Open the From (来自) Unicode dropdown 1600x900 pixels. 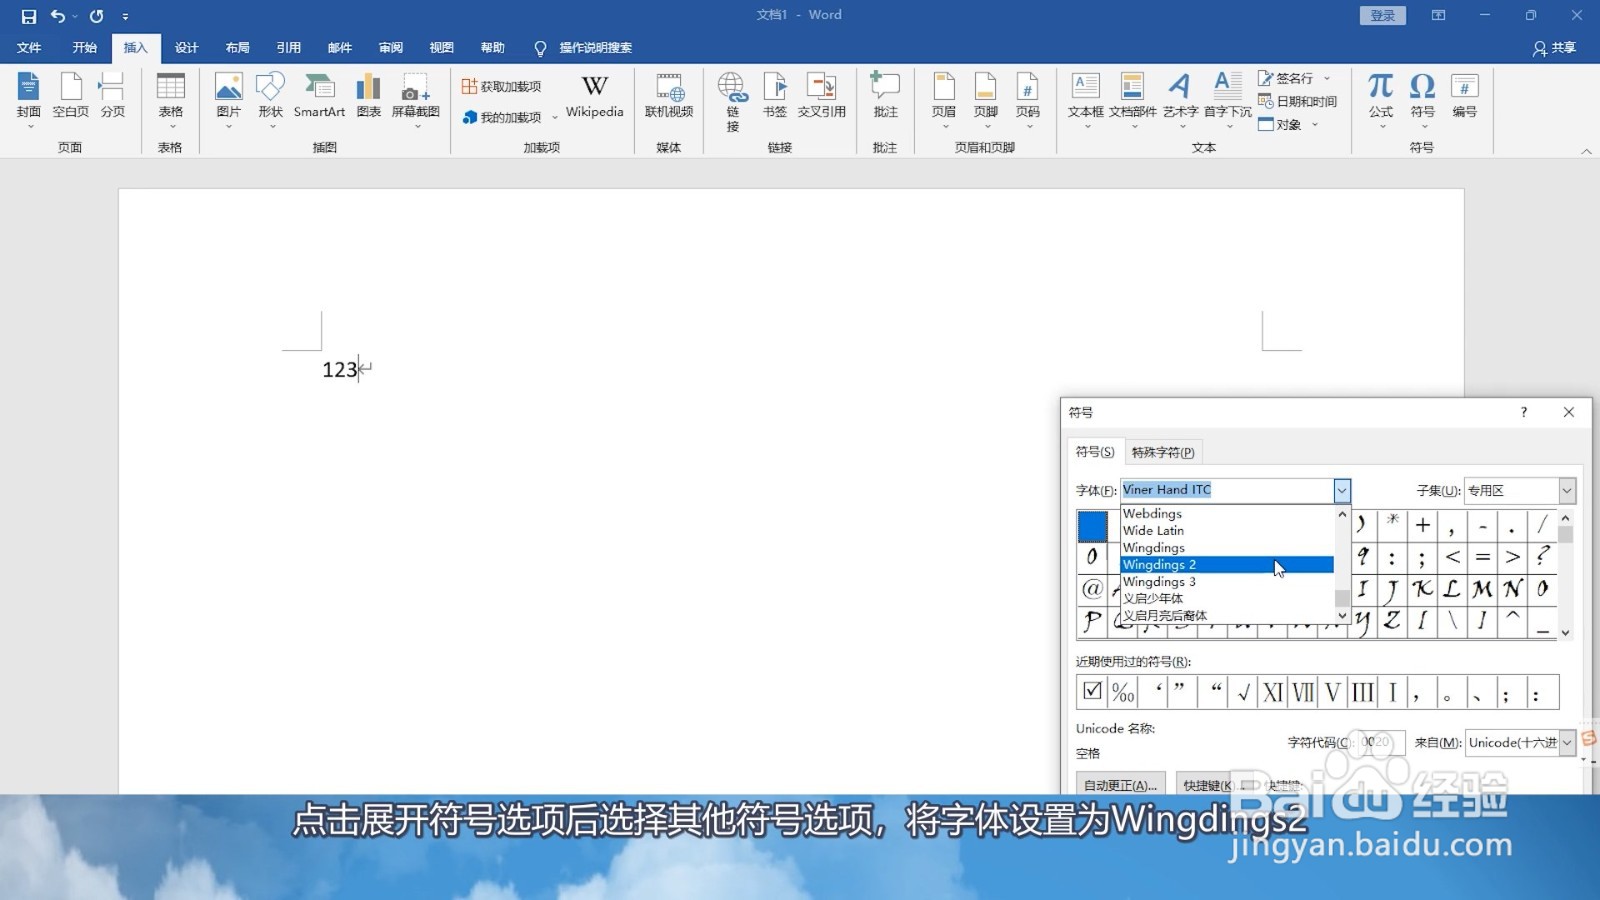[1567, 742]
